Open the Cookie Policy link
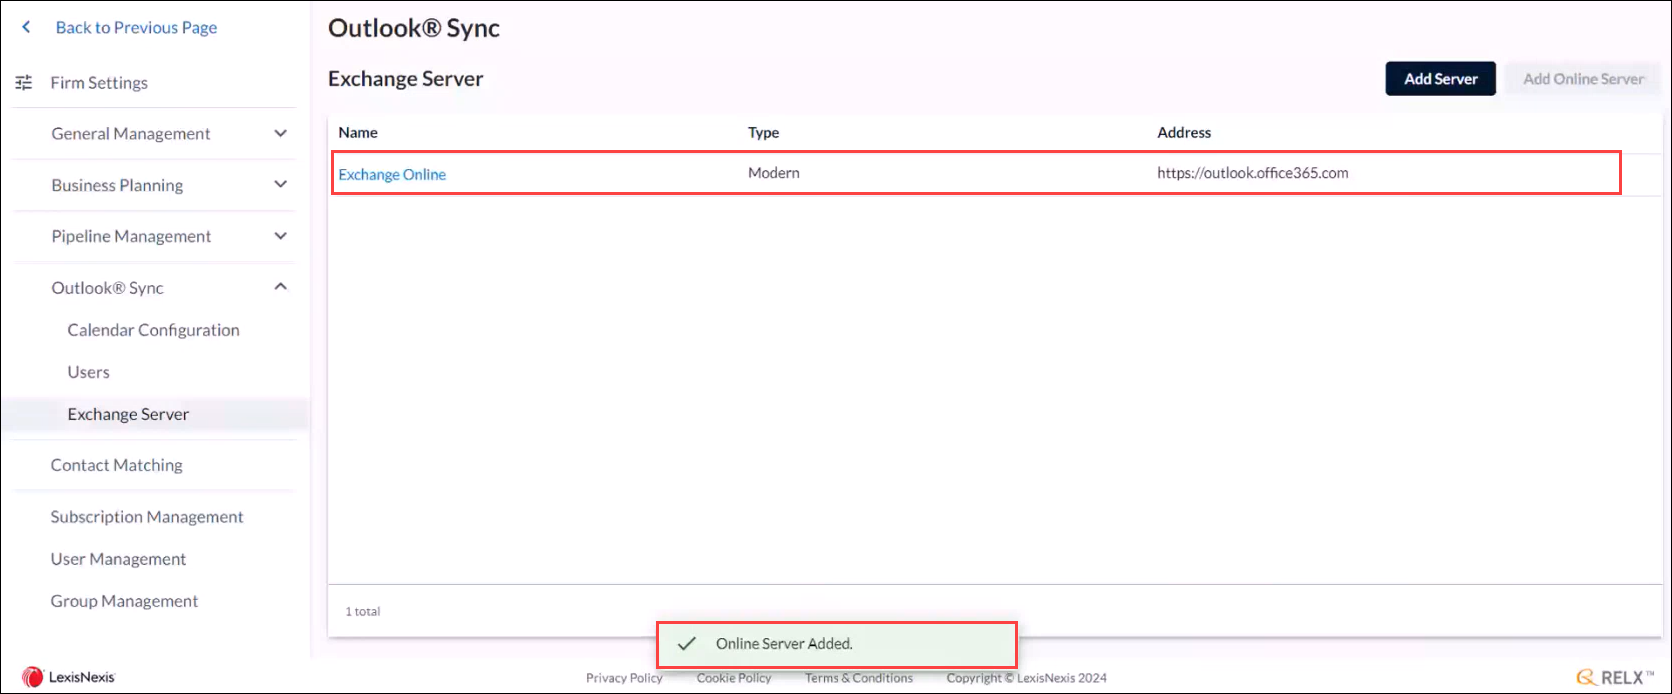 tap(734, 678)
